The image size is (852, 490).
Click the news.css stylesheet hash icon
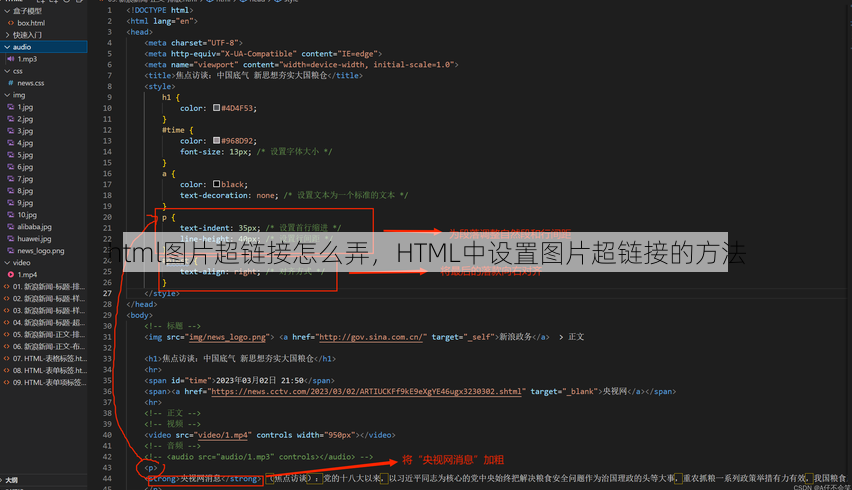[x=10, y=83]
